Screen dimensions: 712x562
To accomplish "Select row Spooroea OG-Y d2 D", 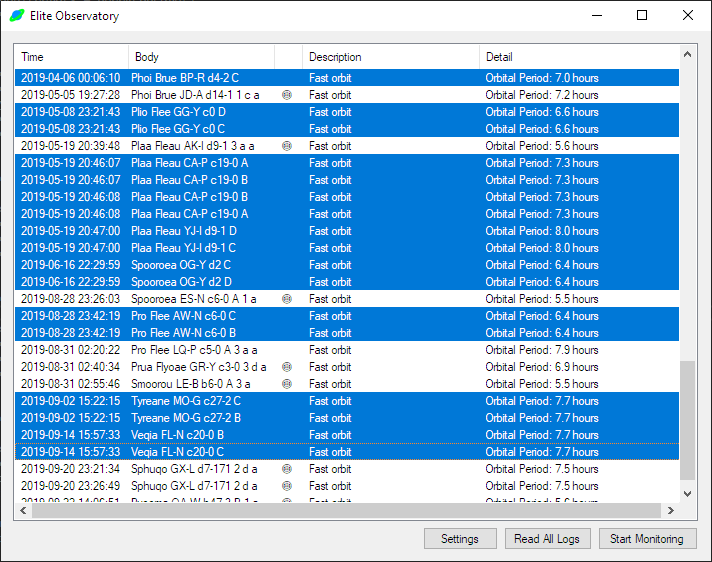I will click(x=347, y=282).
